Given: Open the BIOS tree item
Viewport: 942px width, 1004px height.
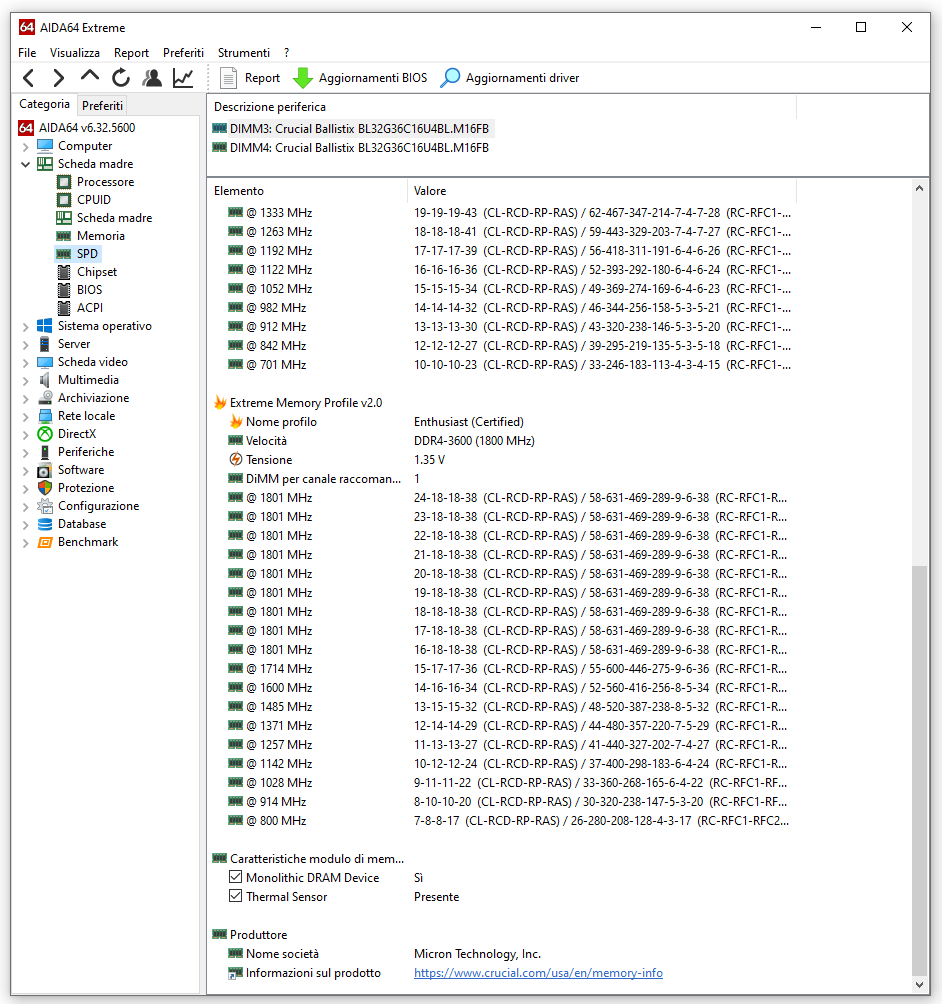Looking at the screenshot, I should coord(89,289).
